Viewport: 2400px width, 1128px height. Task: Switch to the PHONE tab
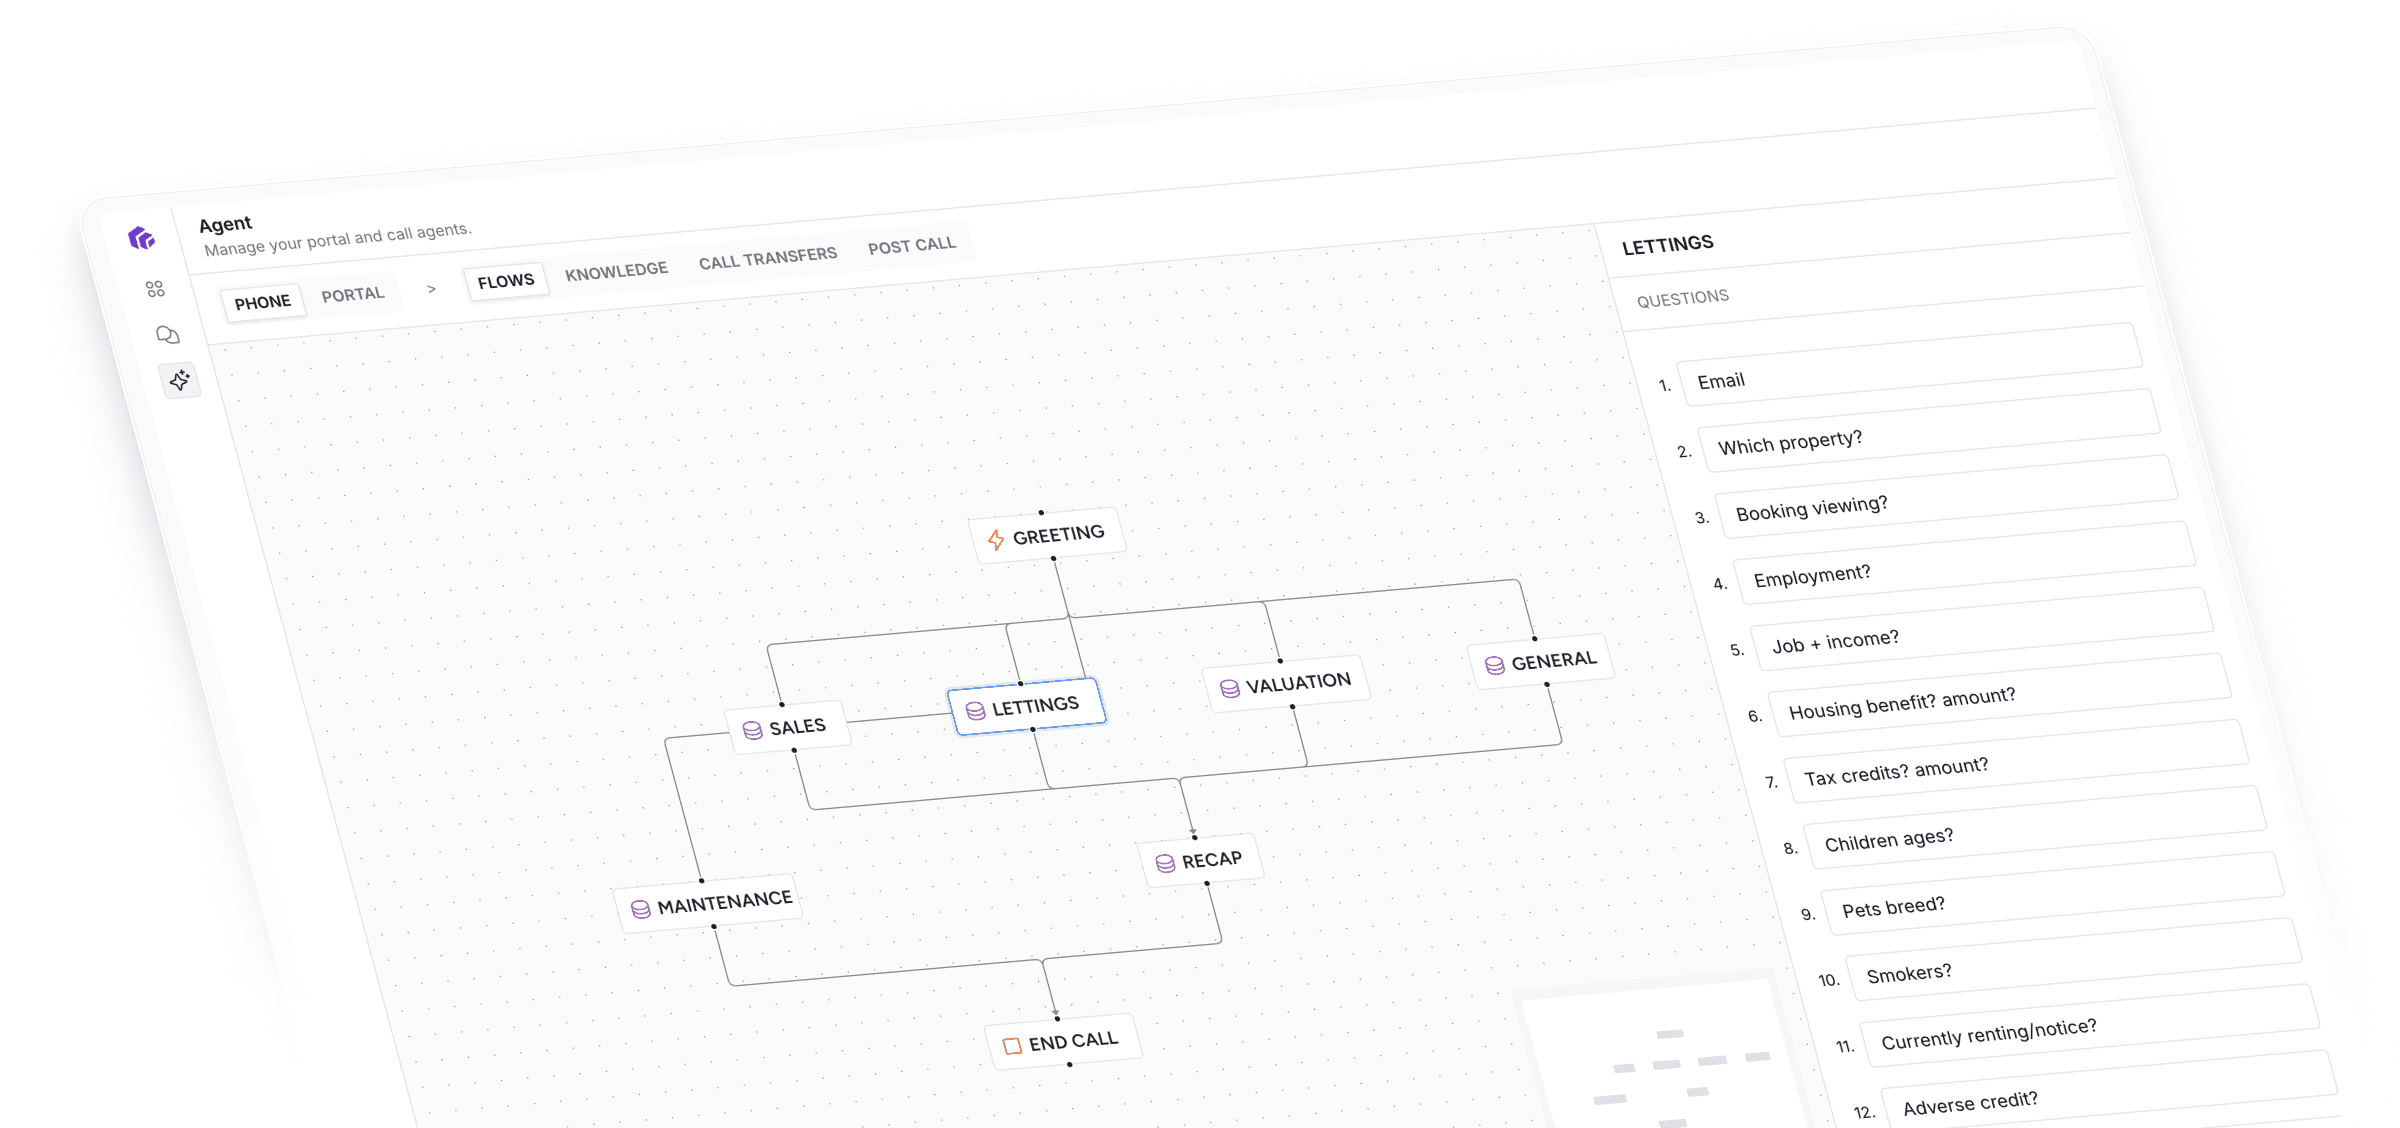pos(262,302)
